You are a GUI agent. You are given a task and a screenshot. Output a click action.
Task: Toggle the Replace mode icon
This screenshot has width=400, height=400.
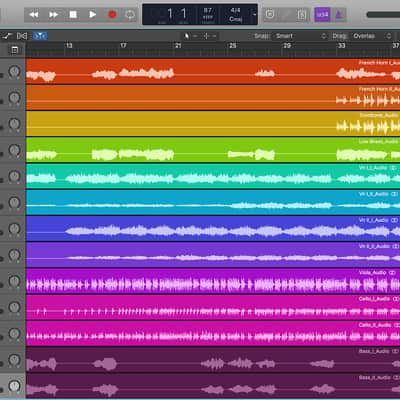[x=270, y=15]
